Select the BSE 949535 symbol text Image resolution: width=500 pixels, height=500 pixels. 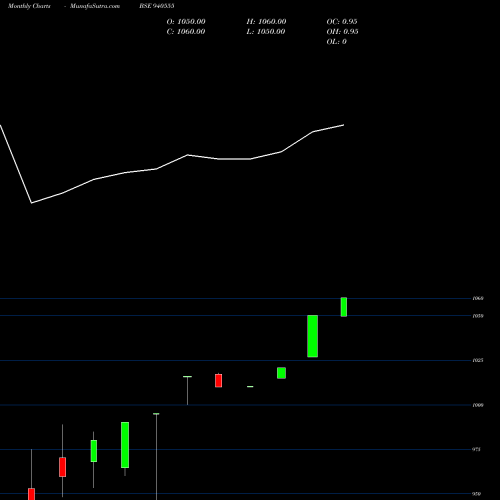[x=157, y=6]
